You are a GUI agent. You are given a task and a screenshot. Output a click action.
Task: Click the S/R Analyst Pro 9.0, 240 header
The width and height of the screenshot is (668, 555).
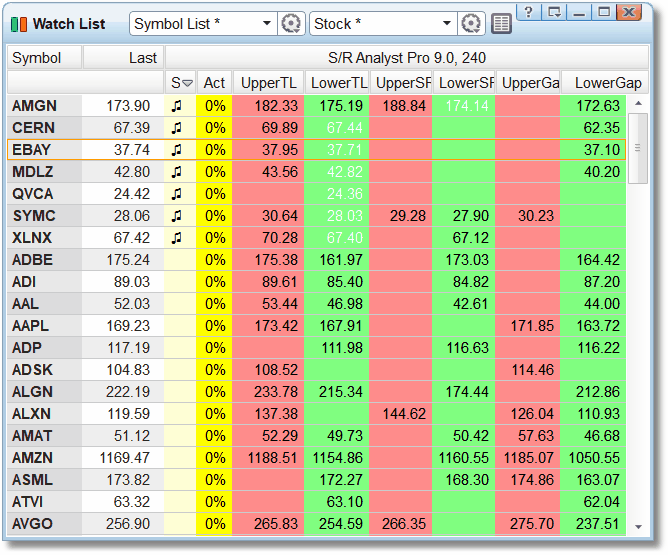tap(407, 58)
